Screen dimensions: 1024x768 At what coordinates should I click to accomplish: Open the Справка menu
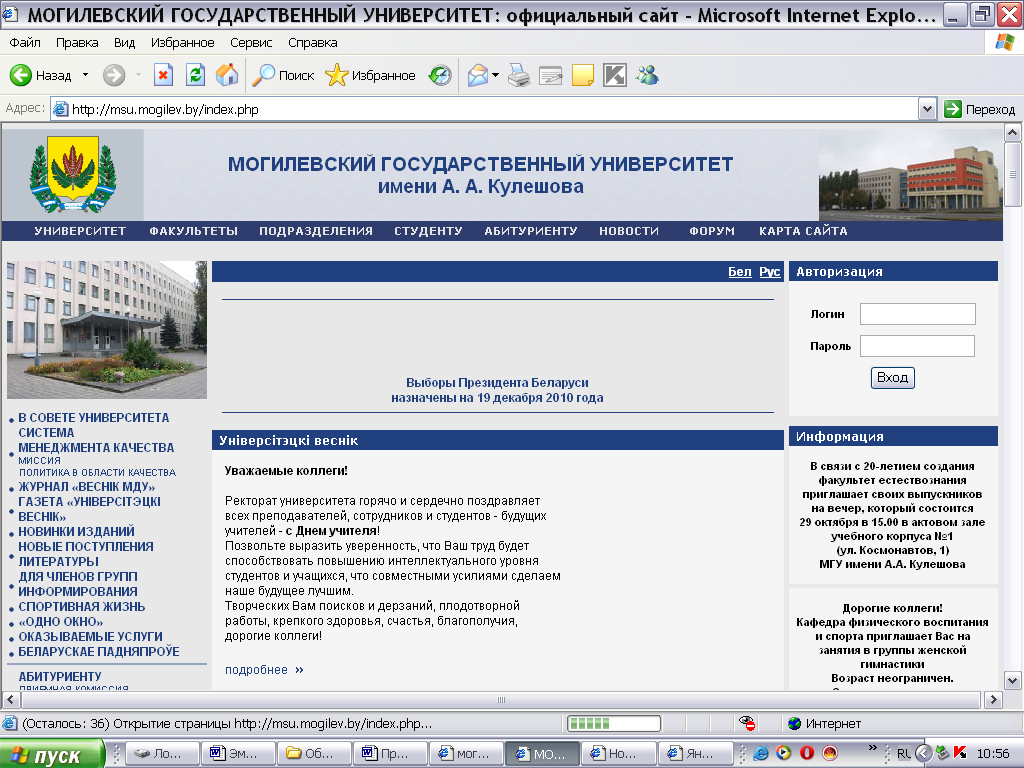coord(313,42)
